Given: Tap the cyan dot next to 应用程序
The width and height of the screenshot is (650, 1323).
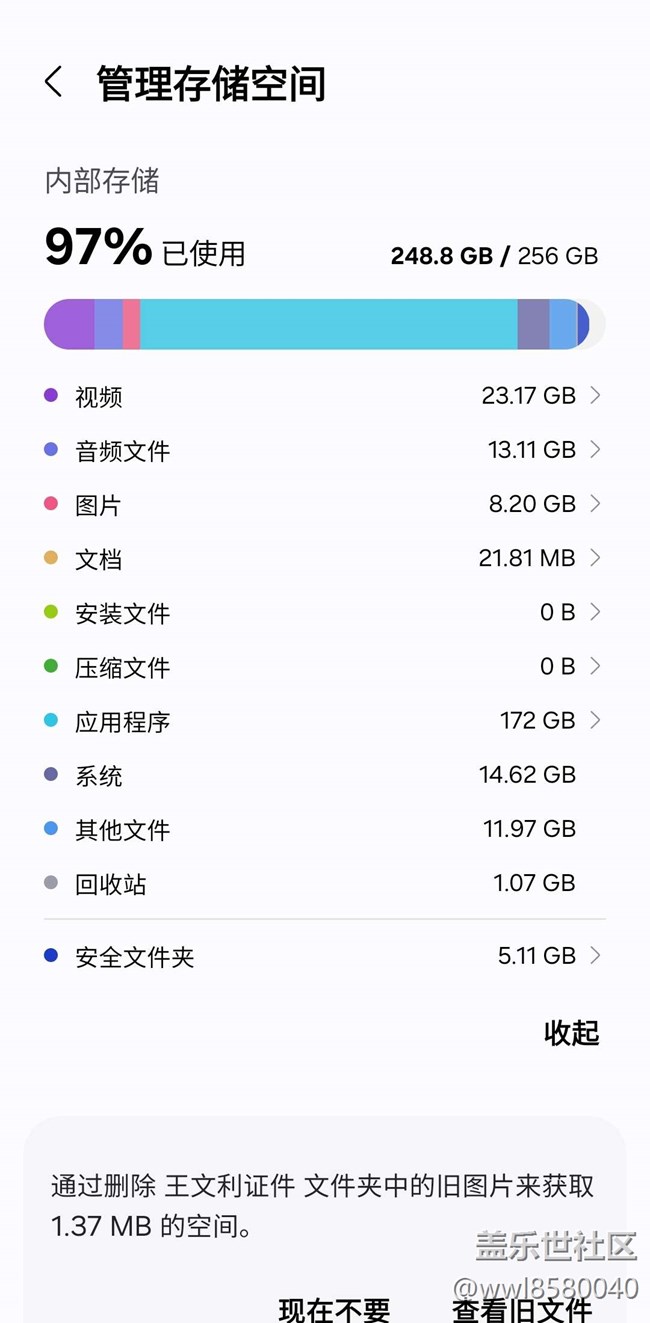Looking at the screenshot, I should (51, 720).
